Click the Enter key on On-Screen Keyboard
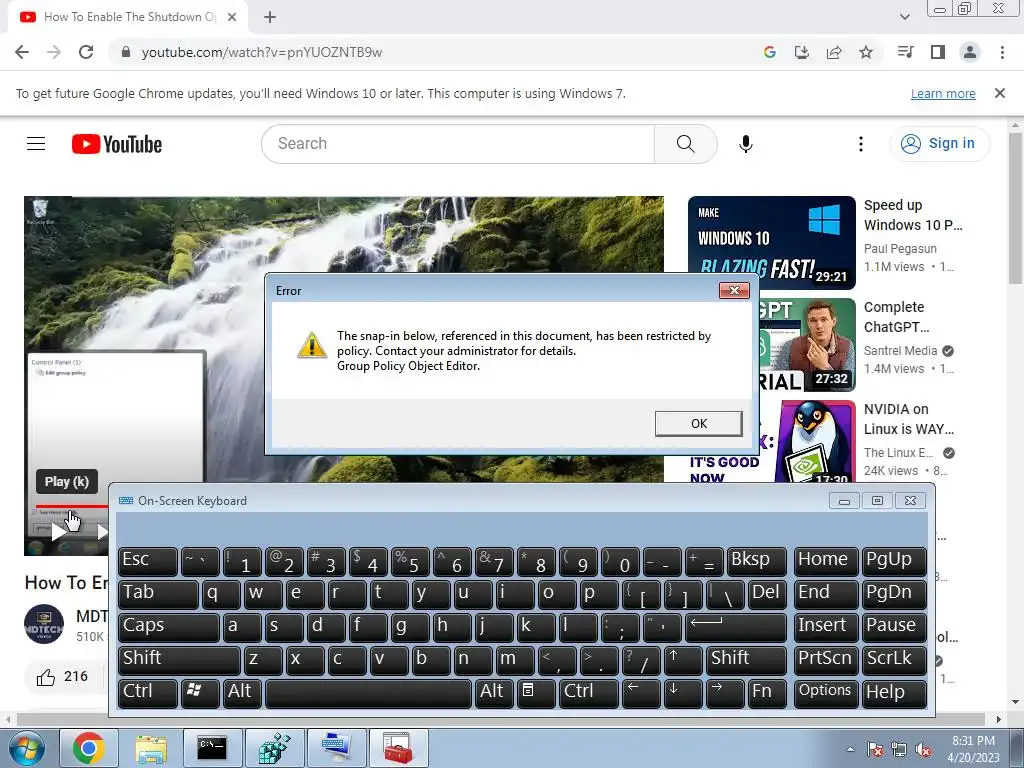This screenshot has width=1024, height=768. click(x=736, y=627)
